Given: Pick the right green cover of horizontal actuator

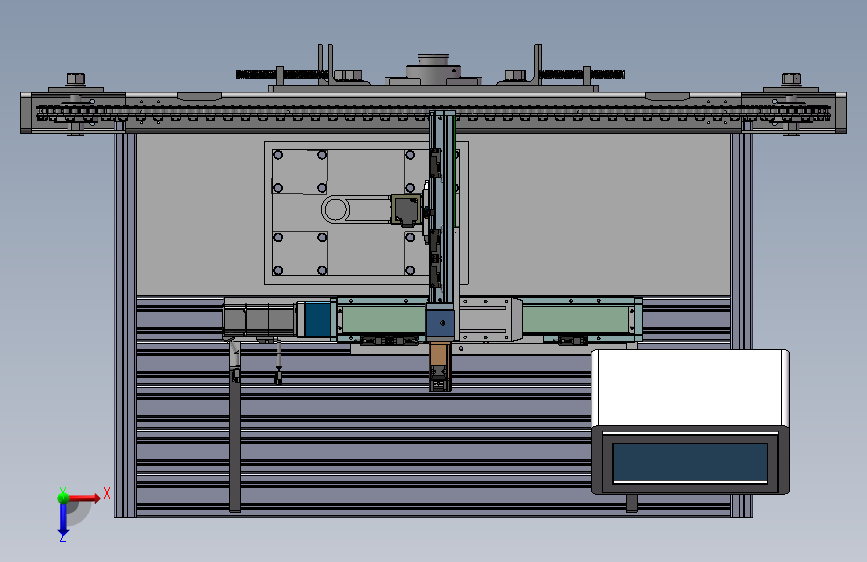Looking at the screenshot, I should pos(576,319).
